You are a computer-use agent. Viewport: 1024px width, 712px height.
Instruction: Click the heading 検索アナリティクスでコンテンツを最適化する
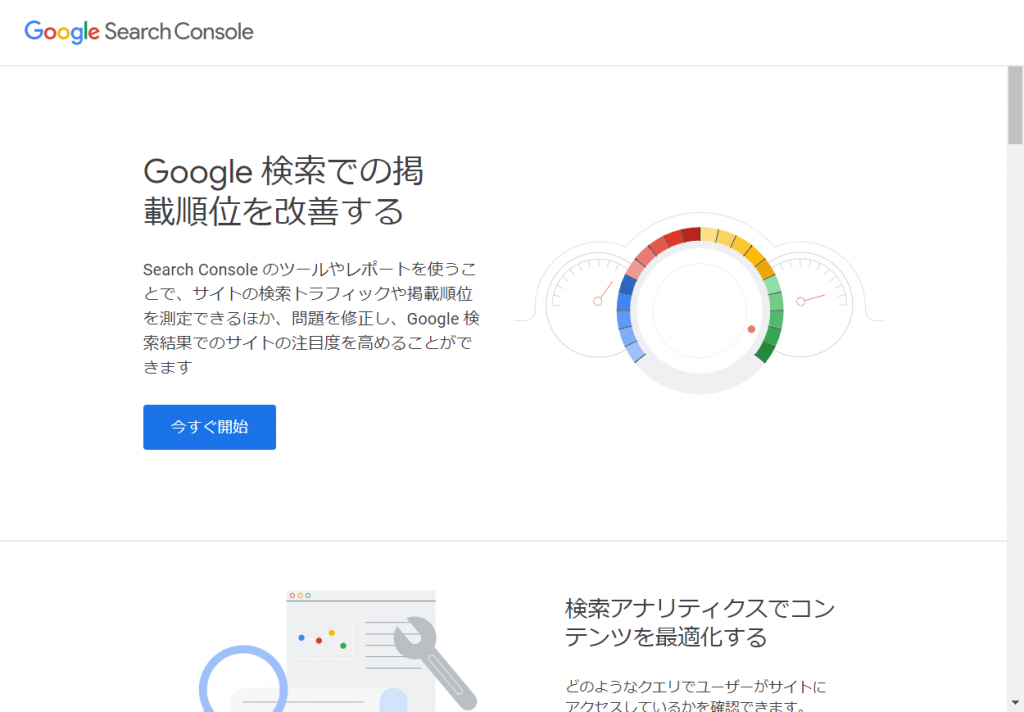pyautogui.click(x=699, y=622)
